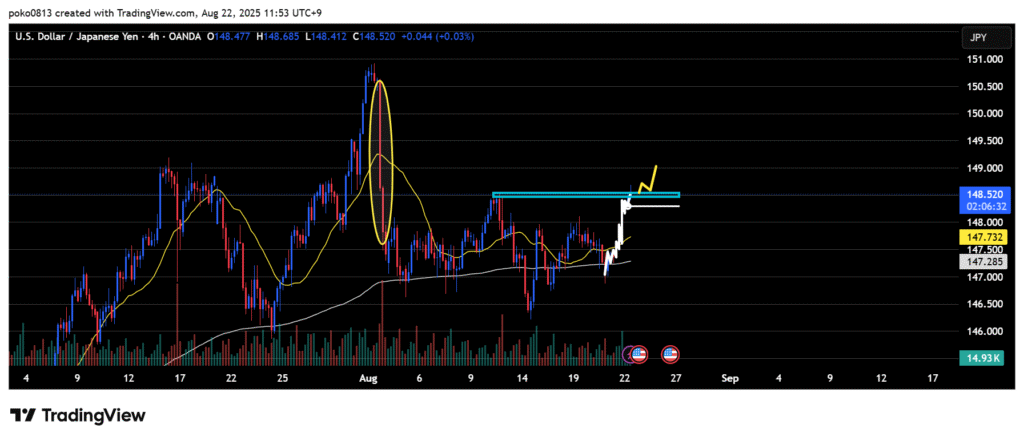The width and height of the screenshot is (1024, 441).
Task: Click the TradingView logo icon
Action: (25, 415)
